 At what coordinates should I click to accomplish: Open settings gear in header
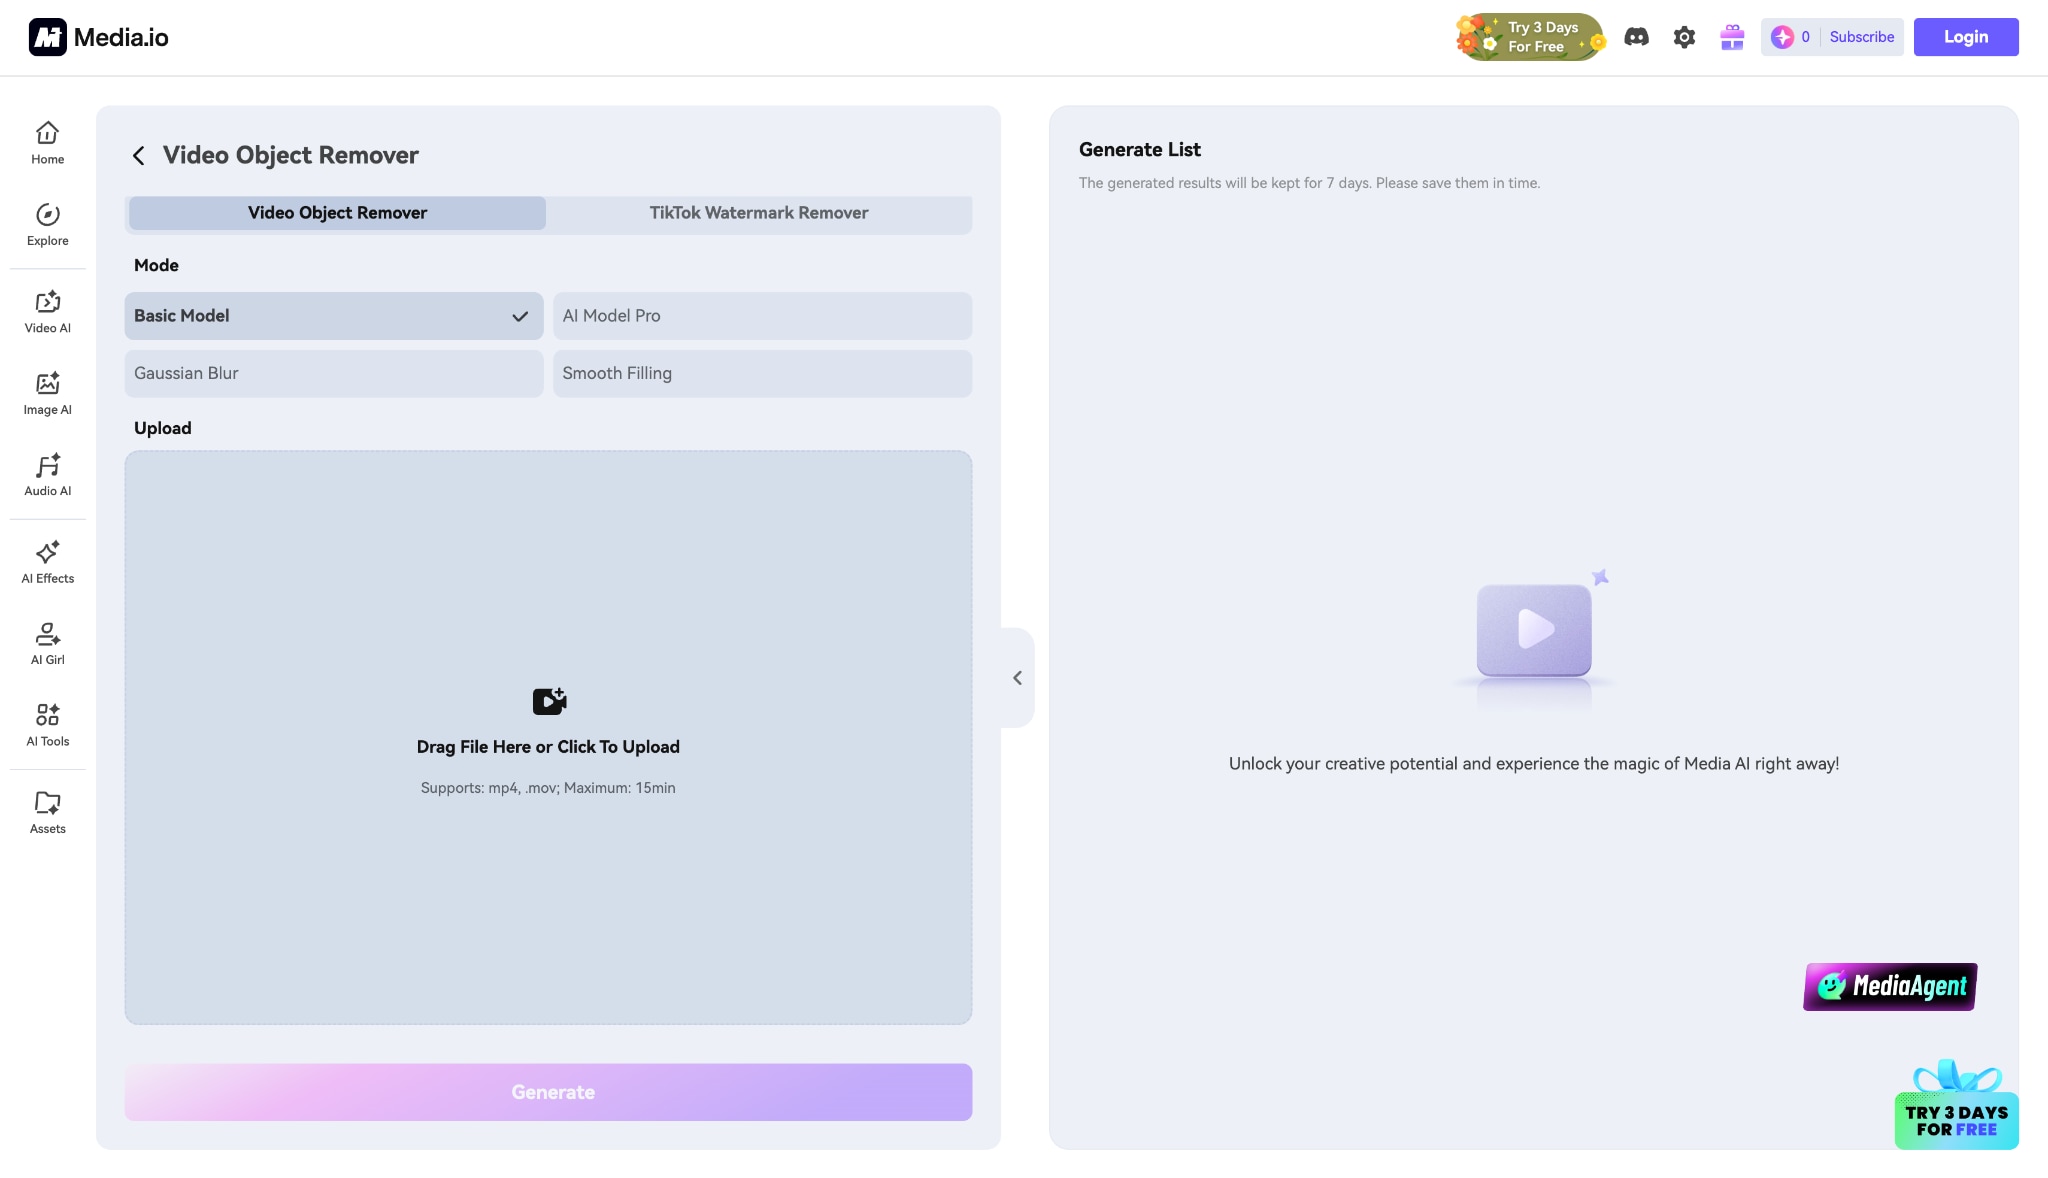(x=1684, y=37)
